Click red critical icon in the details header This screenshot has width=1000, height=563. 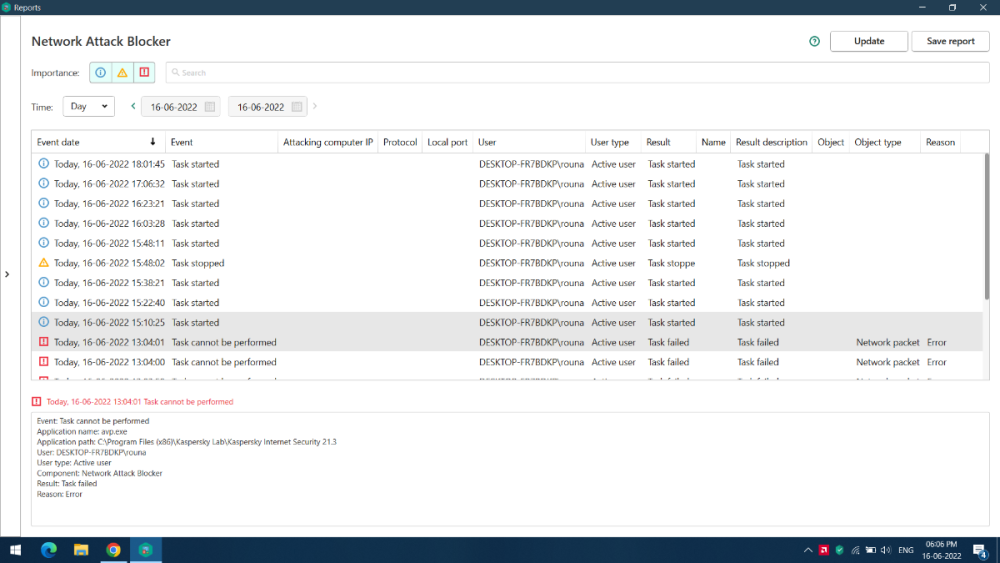pyautogui.click(x=36, y=402)
